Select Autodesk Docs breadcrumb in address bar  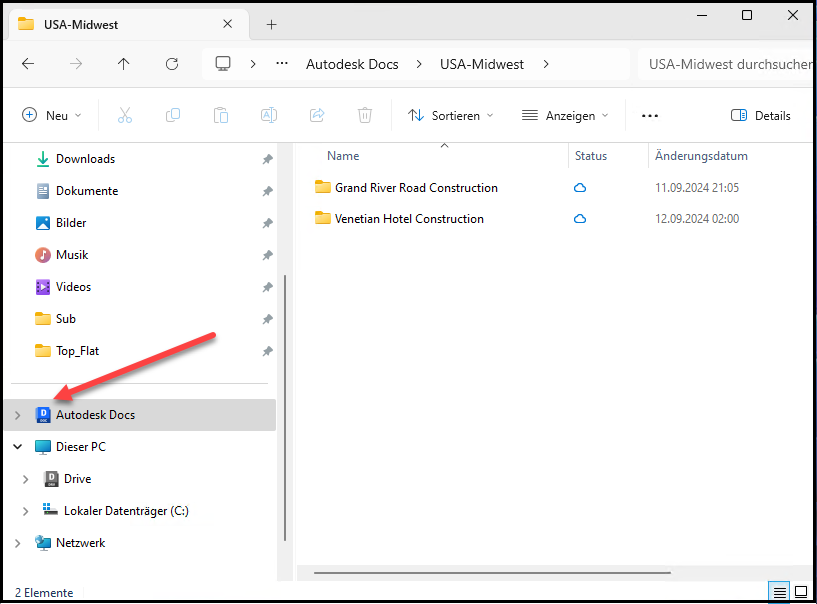point(352,64)
